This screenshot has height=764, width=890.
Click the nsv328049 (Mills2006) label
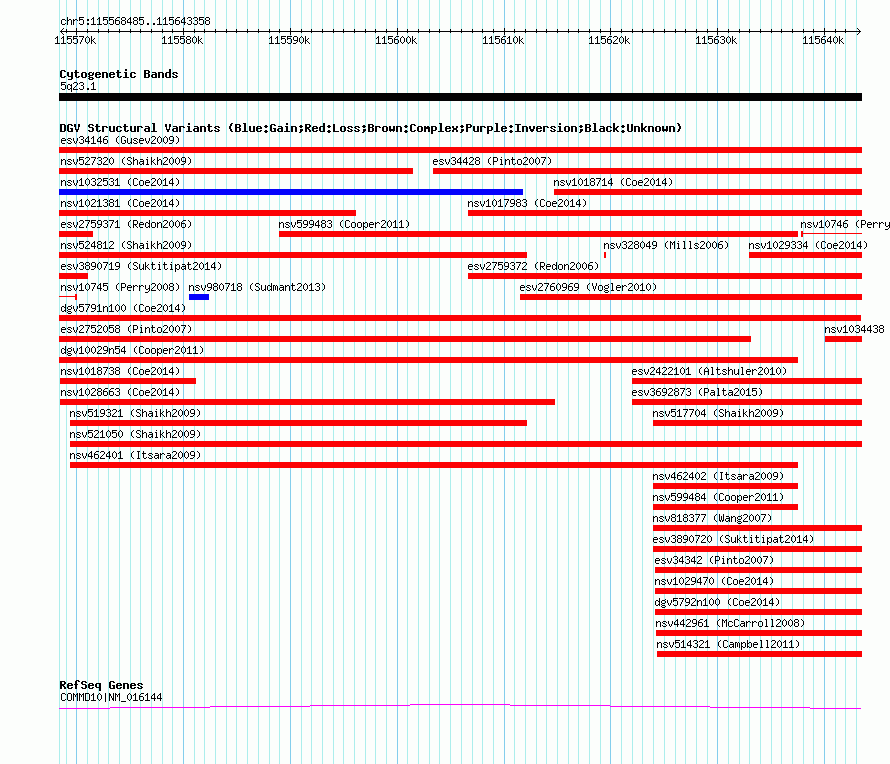(666, 245)
